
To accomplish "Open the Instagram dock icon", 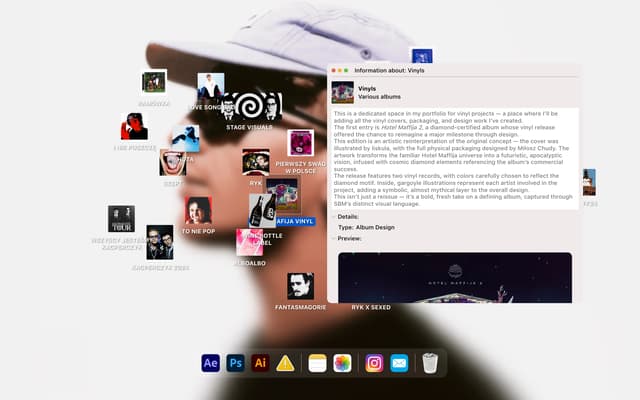I will click(x=374, y=363).
